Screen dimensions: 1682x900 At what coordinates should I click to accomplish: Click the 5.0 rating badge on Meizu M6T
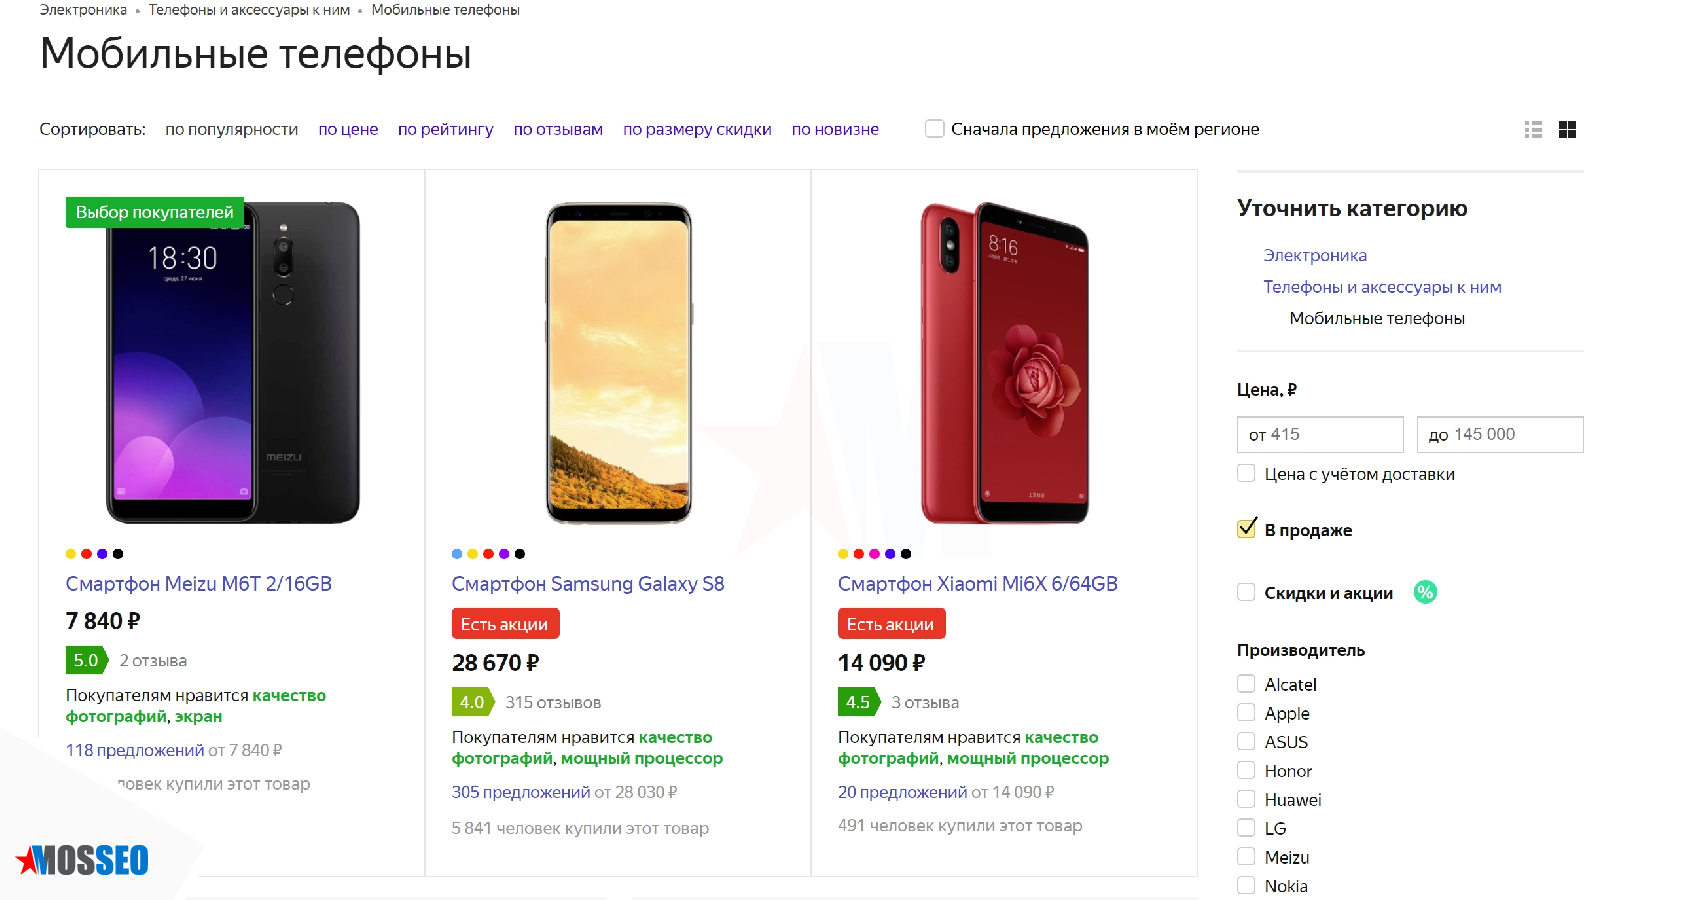[x=85, y=660]
